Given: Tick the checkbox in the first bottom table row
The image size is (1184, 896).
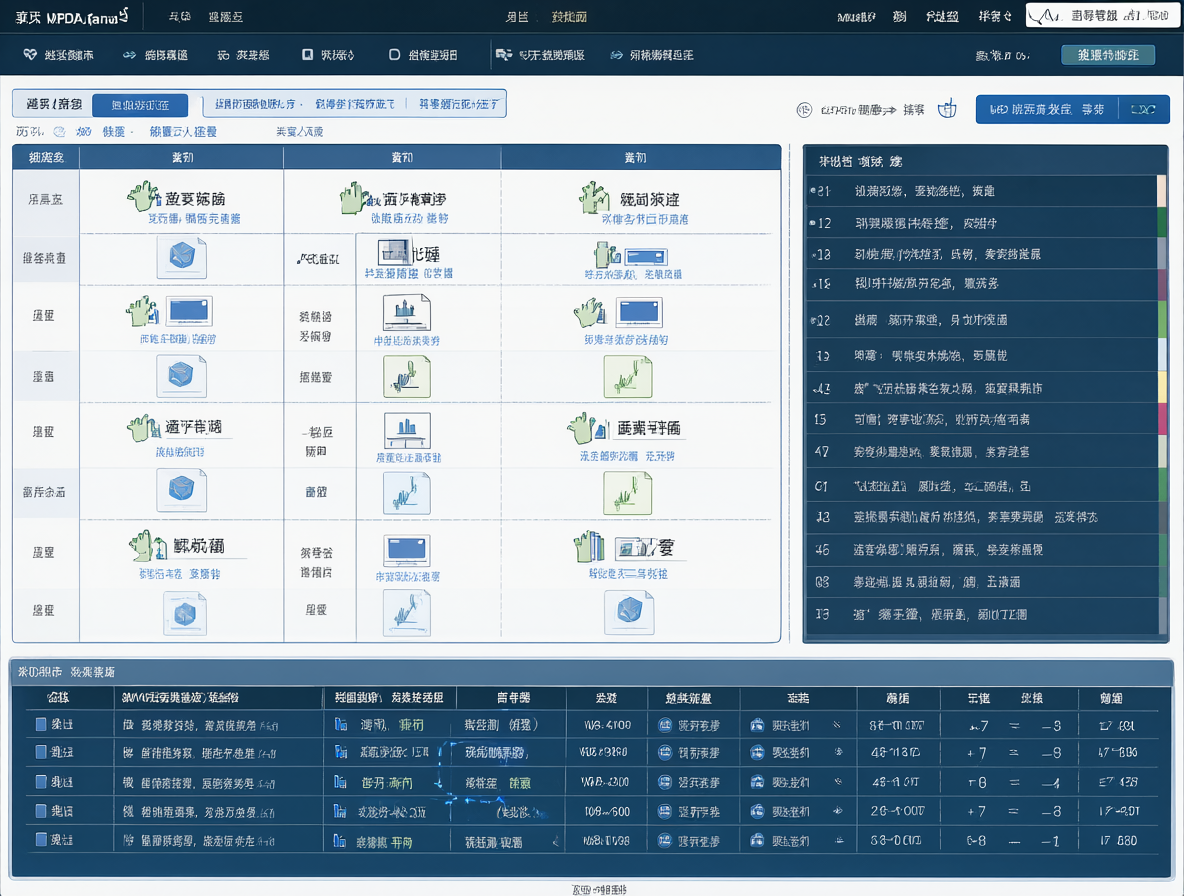Looking at the screenshot, I should pos(41,725).
